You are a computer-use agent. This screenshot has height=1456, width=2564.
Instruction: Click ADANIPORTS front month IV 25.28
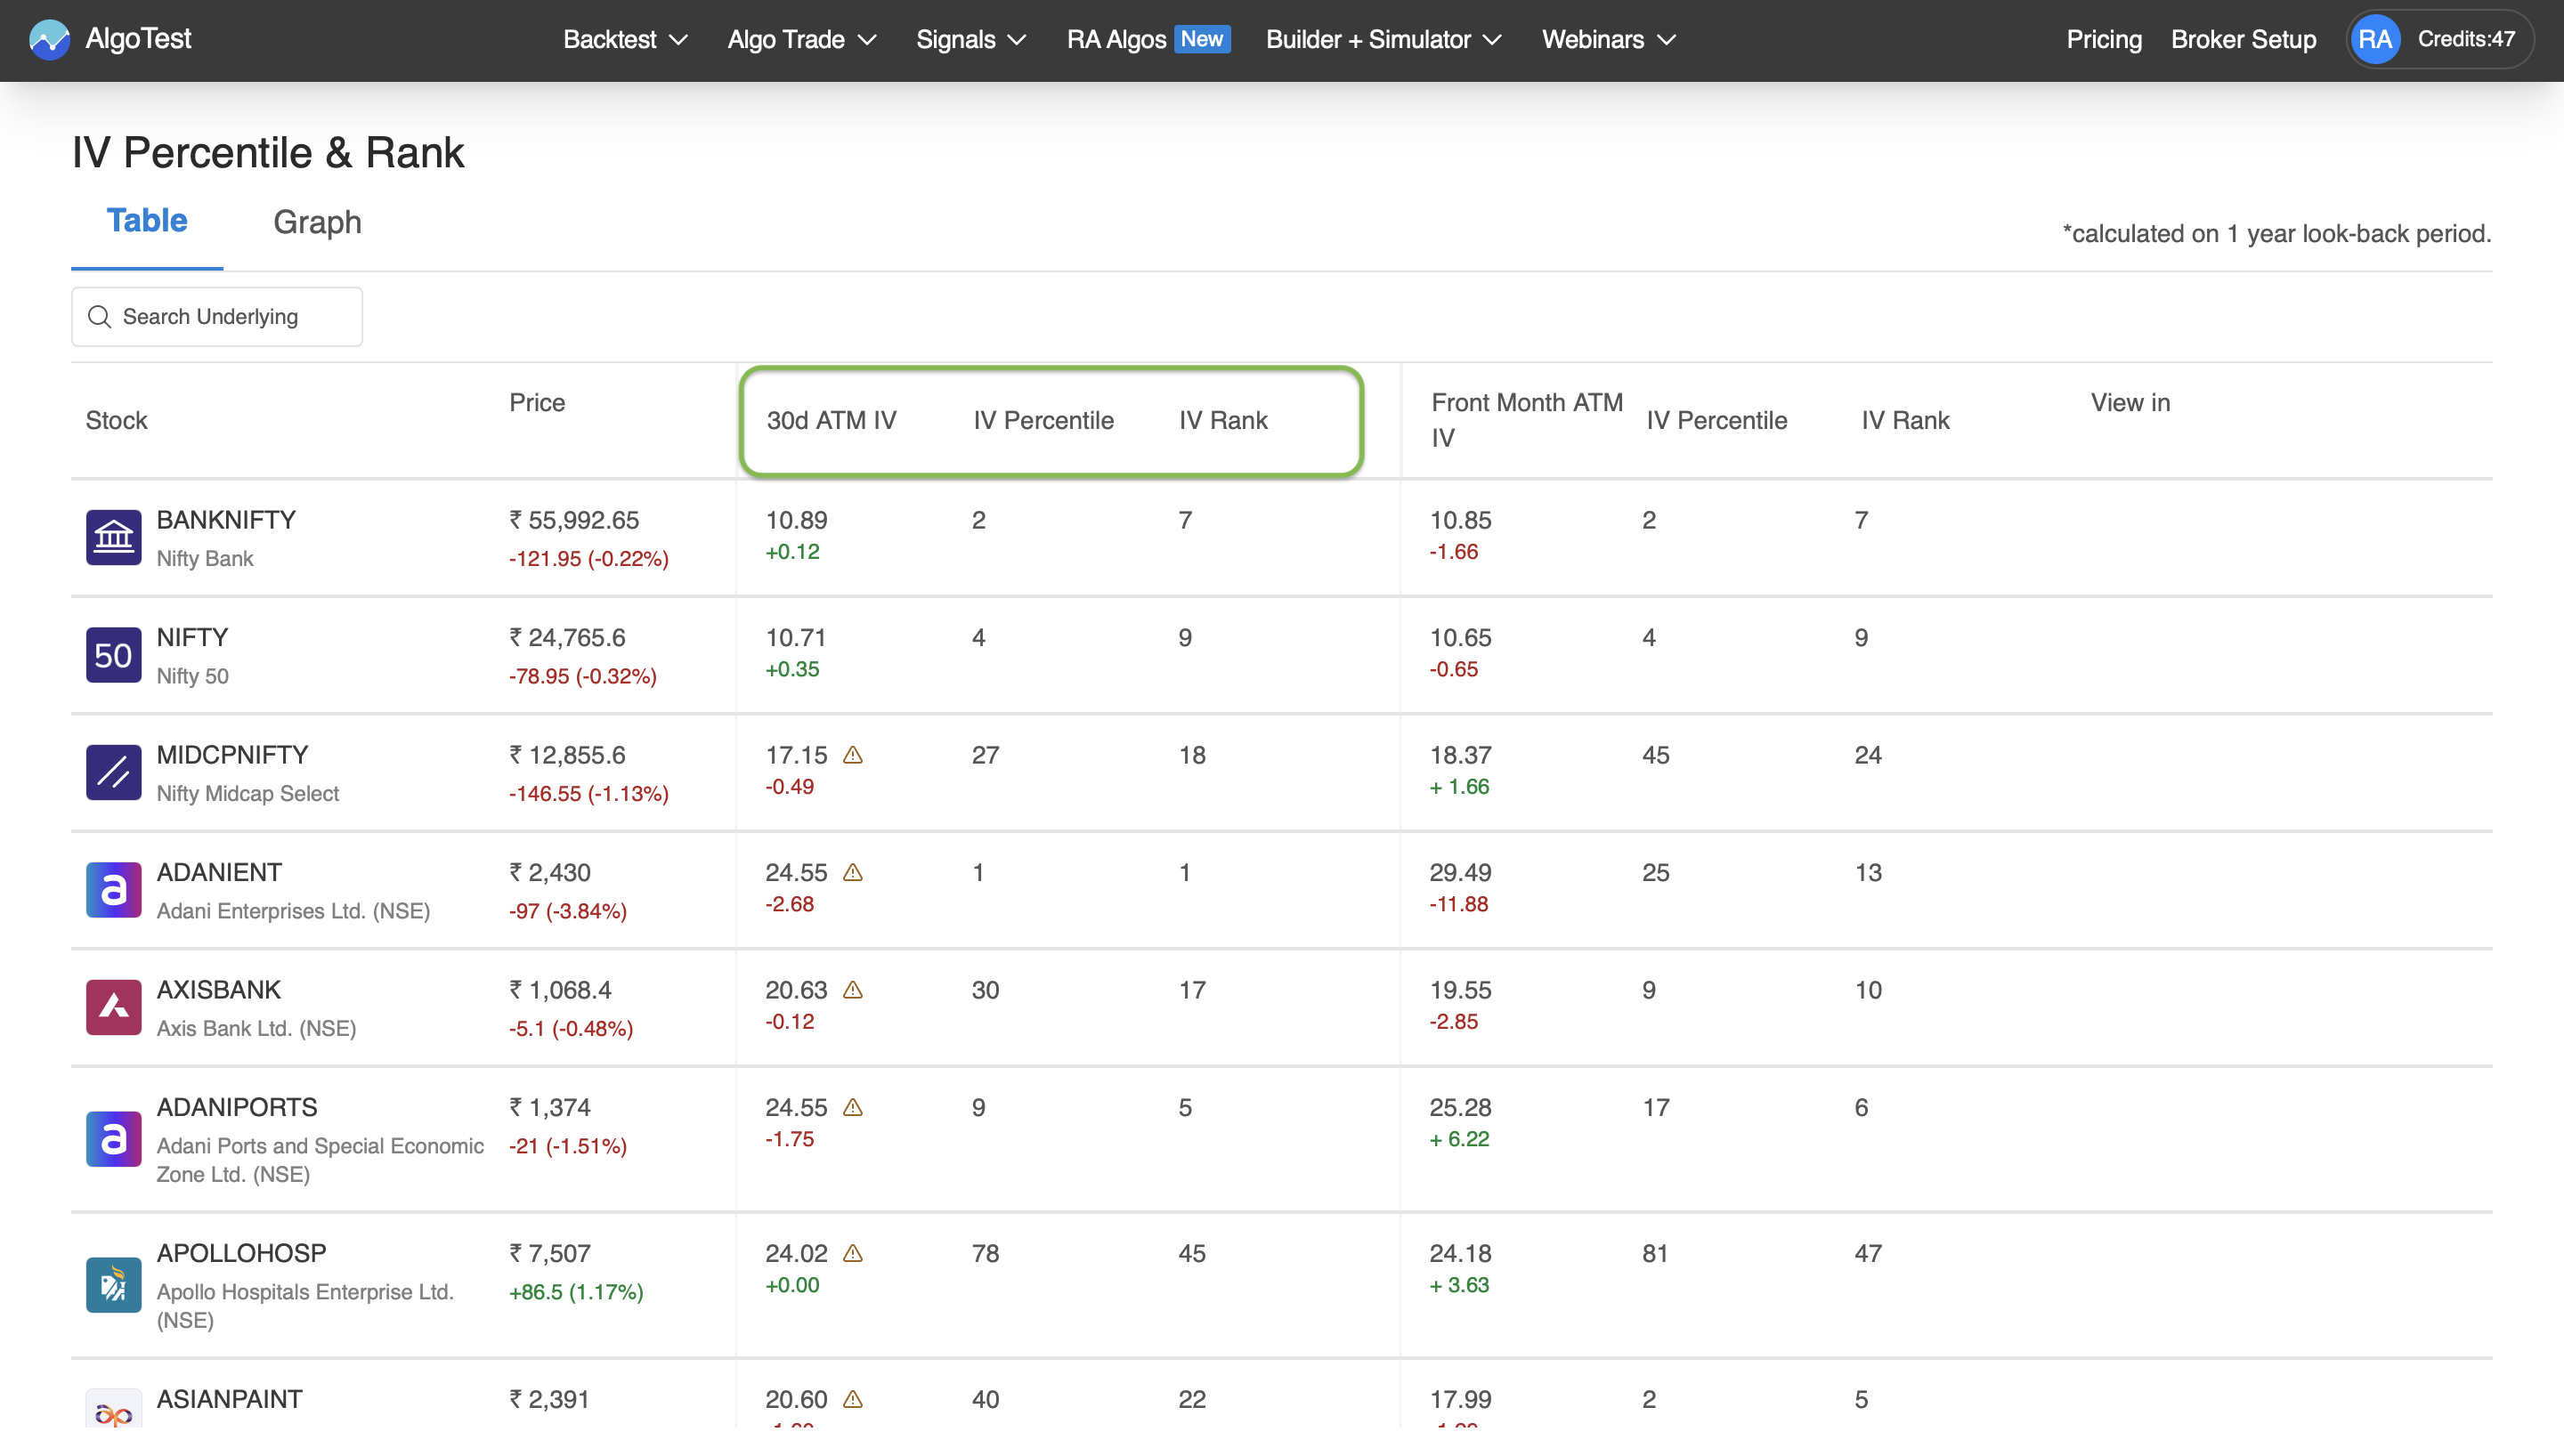1460,1107
